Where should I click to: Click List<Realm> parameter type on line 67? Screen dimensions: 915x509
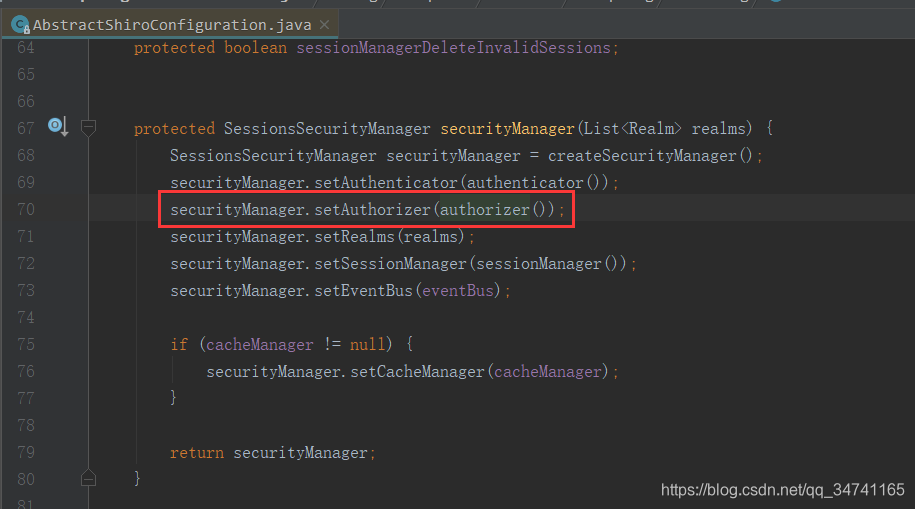click(x=633, y=128)
